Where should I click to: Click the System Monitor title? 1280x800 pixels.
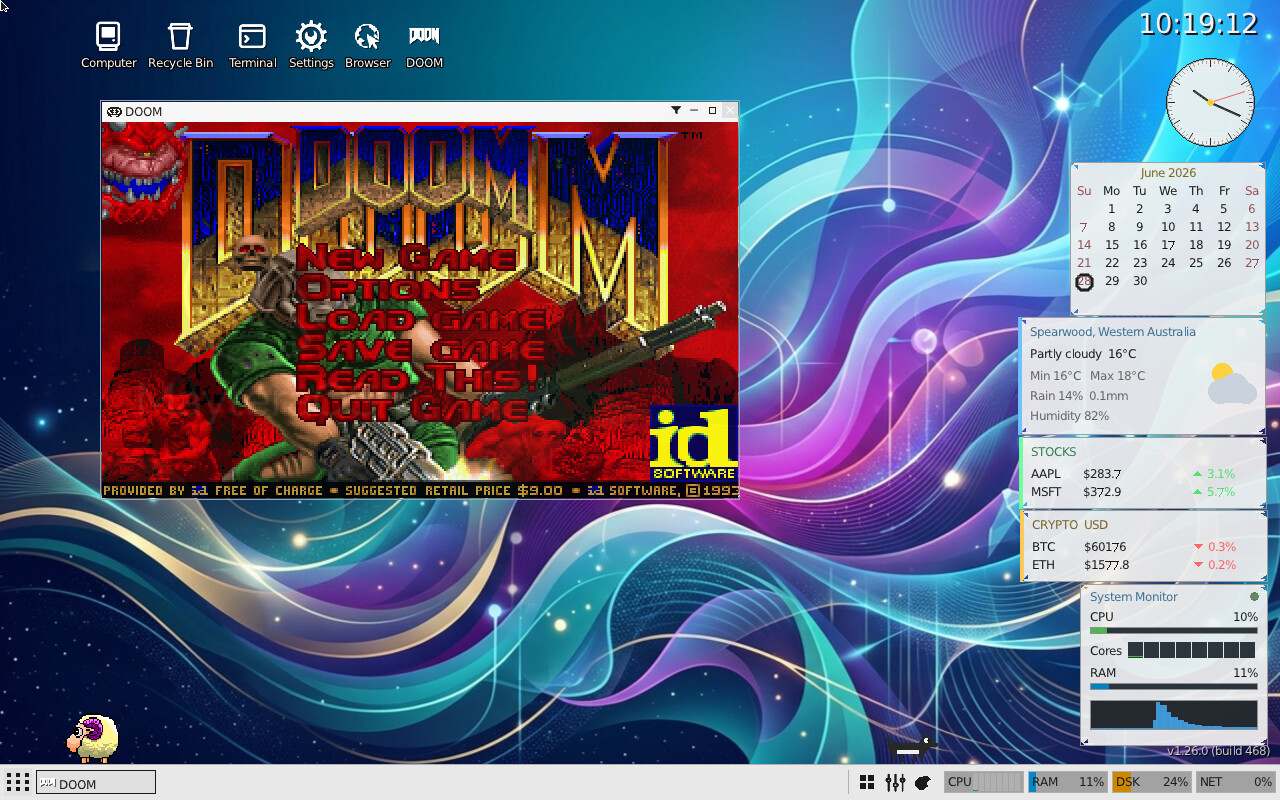[x=1134, y=597]
